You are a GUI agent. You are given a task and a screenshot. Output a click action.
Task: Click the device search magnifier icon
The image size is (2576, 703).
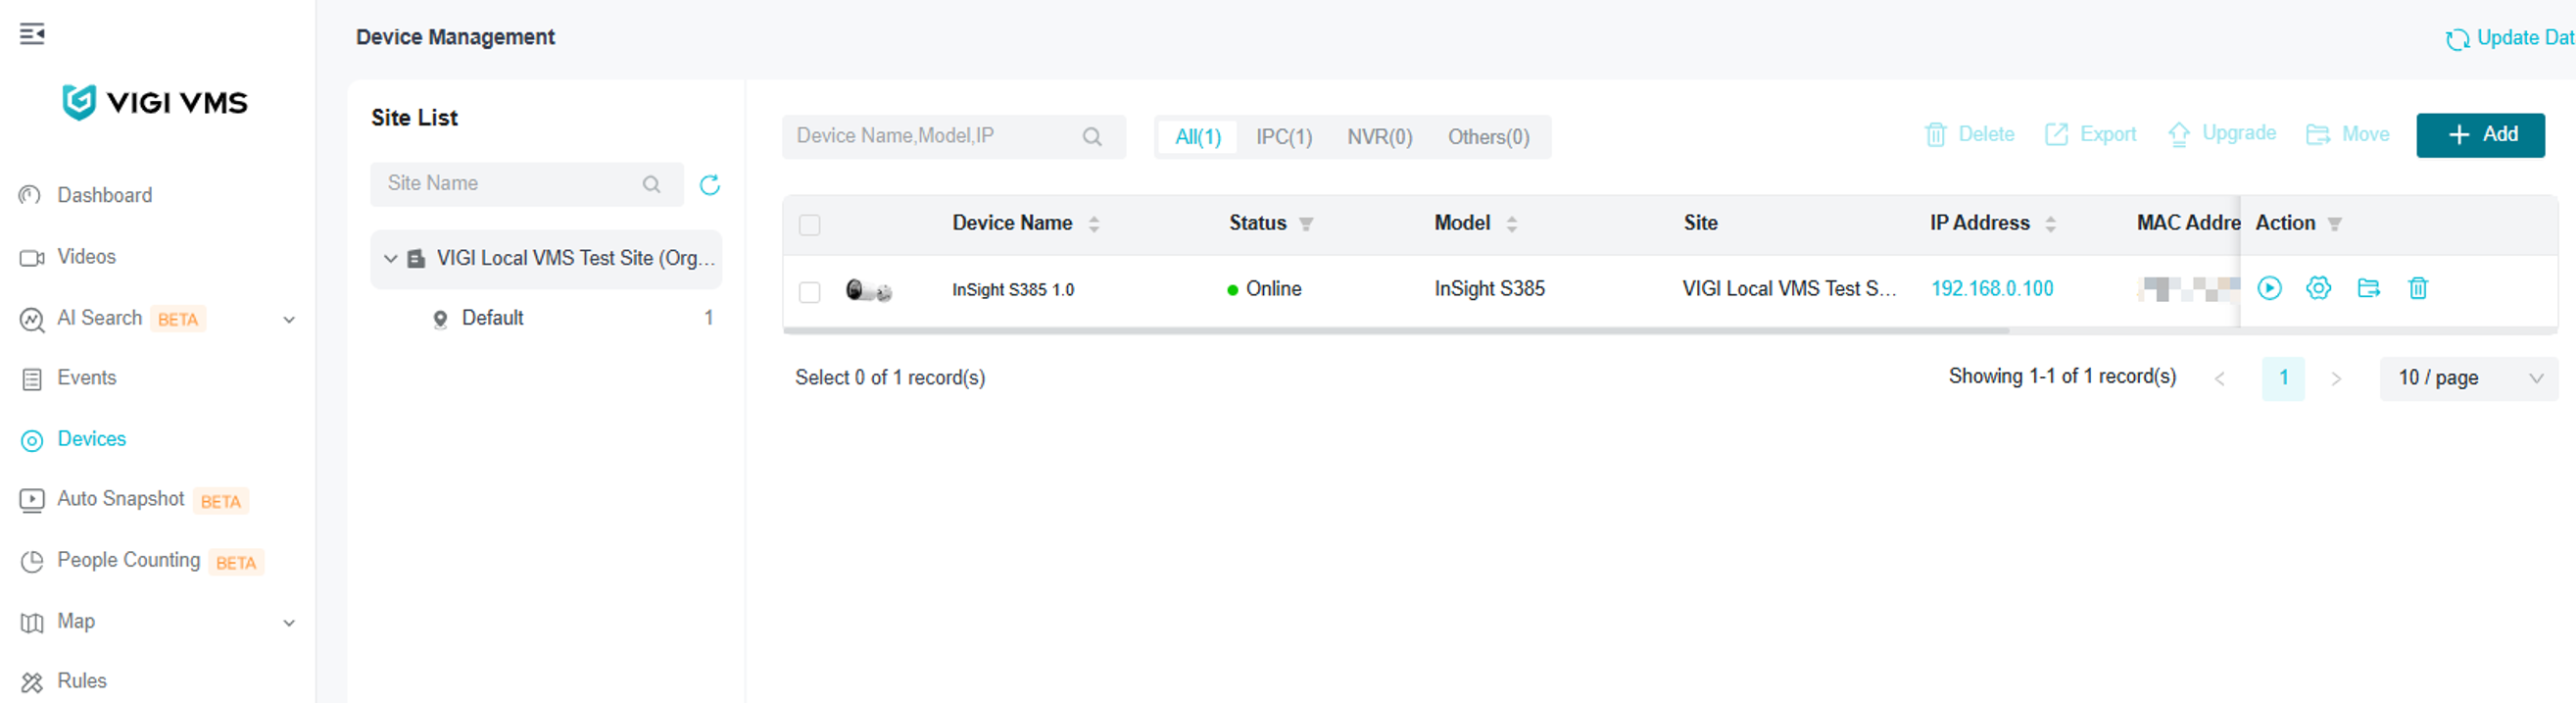pos(1092,137)
